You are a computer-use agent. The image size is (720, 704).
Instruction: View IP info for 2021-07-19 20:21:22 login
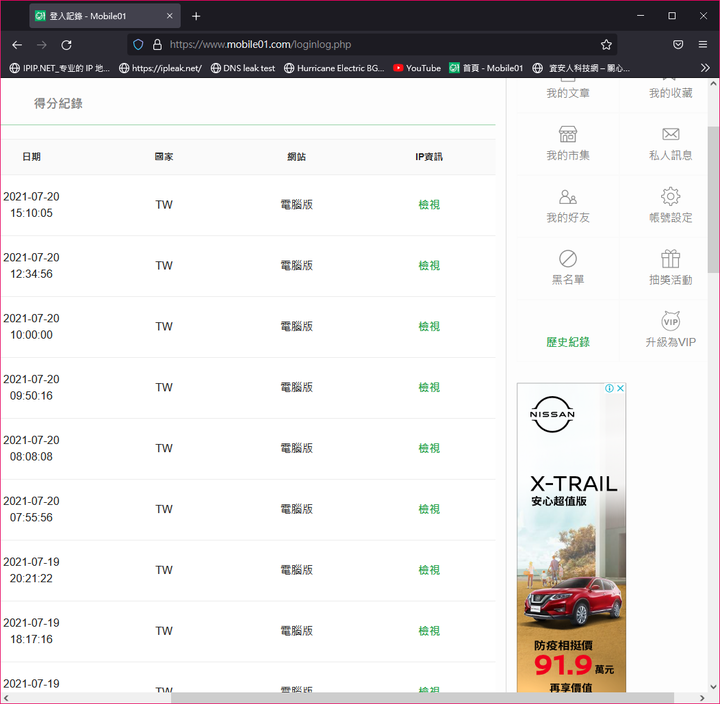click(429, 570)
